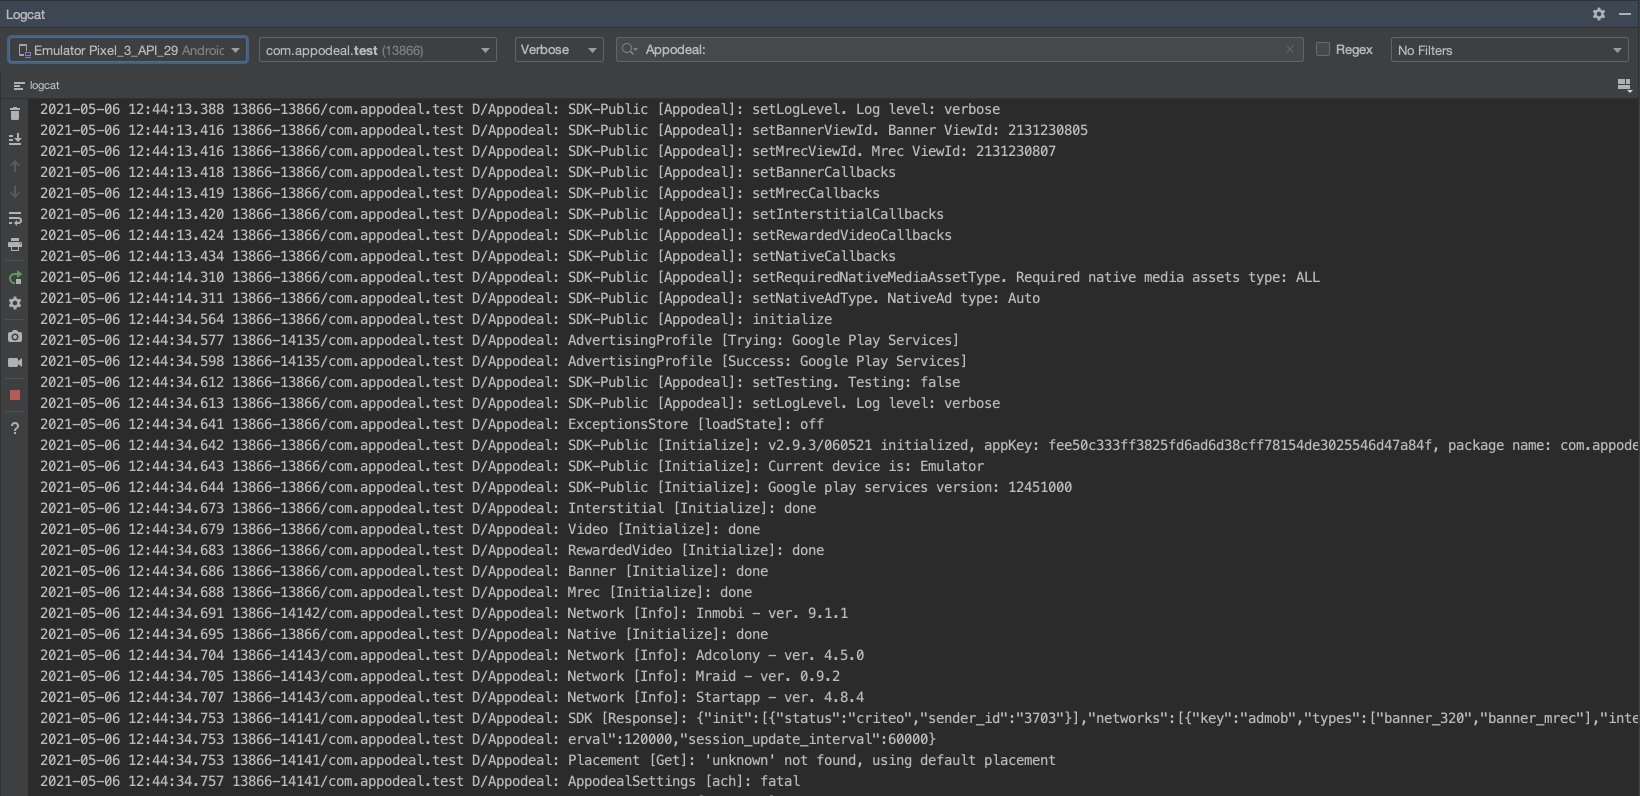Viewport: 1640px width, 796px height.
Task: Clear the Appodeal: search text
Action: coord(1290,49)
